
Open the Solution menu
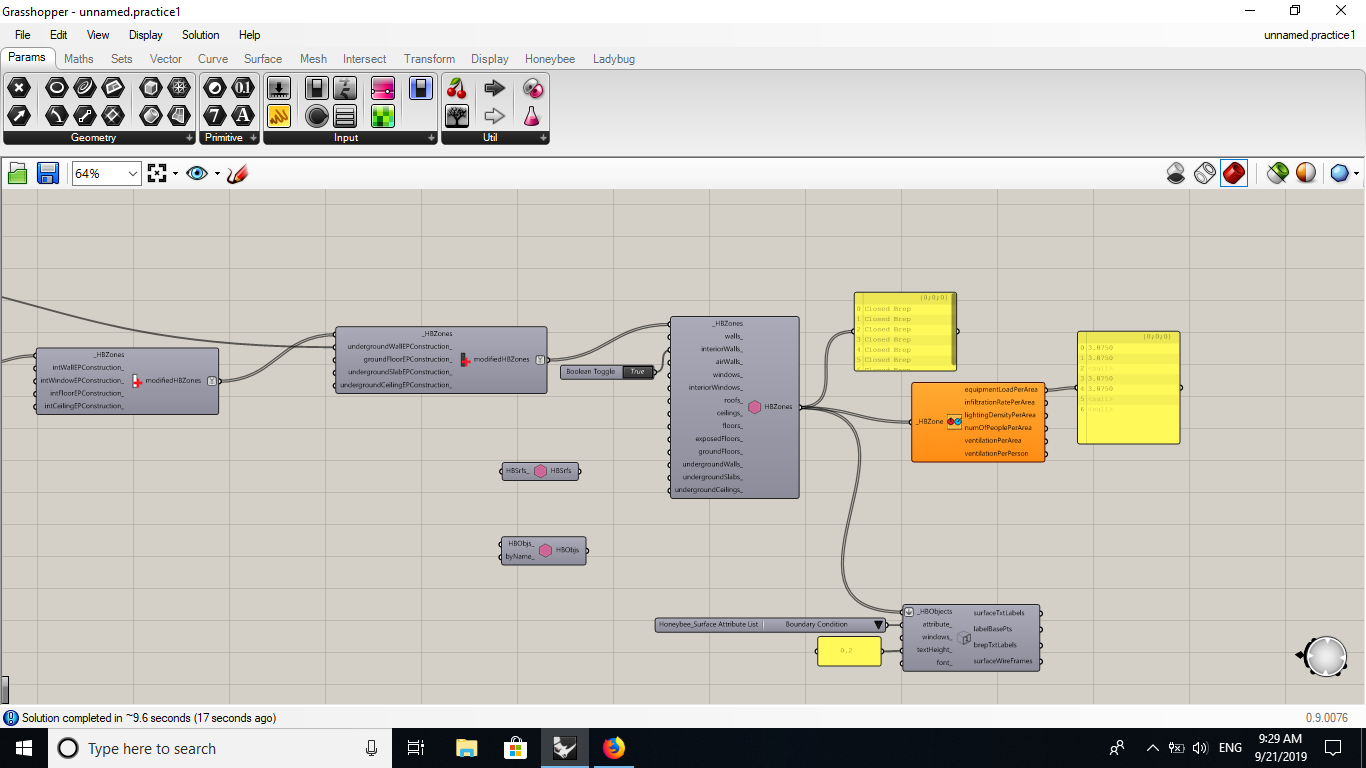(200, 35)
